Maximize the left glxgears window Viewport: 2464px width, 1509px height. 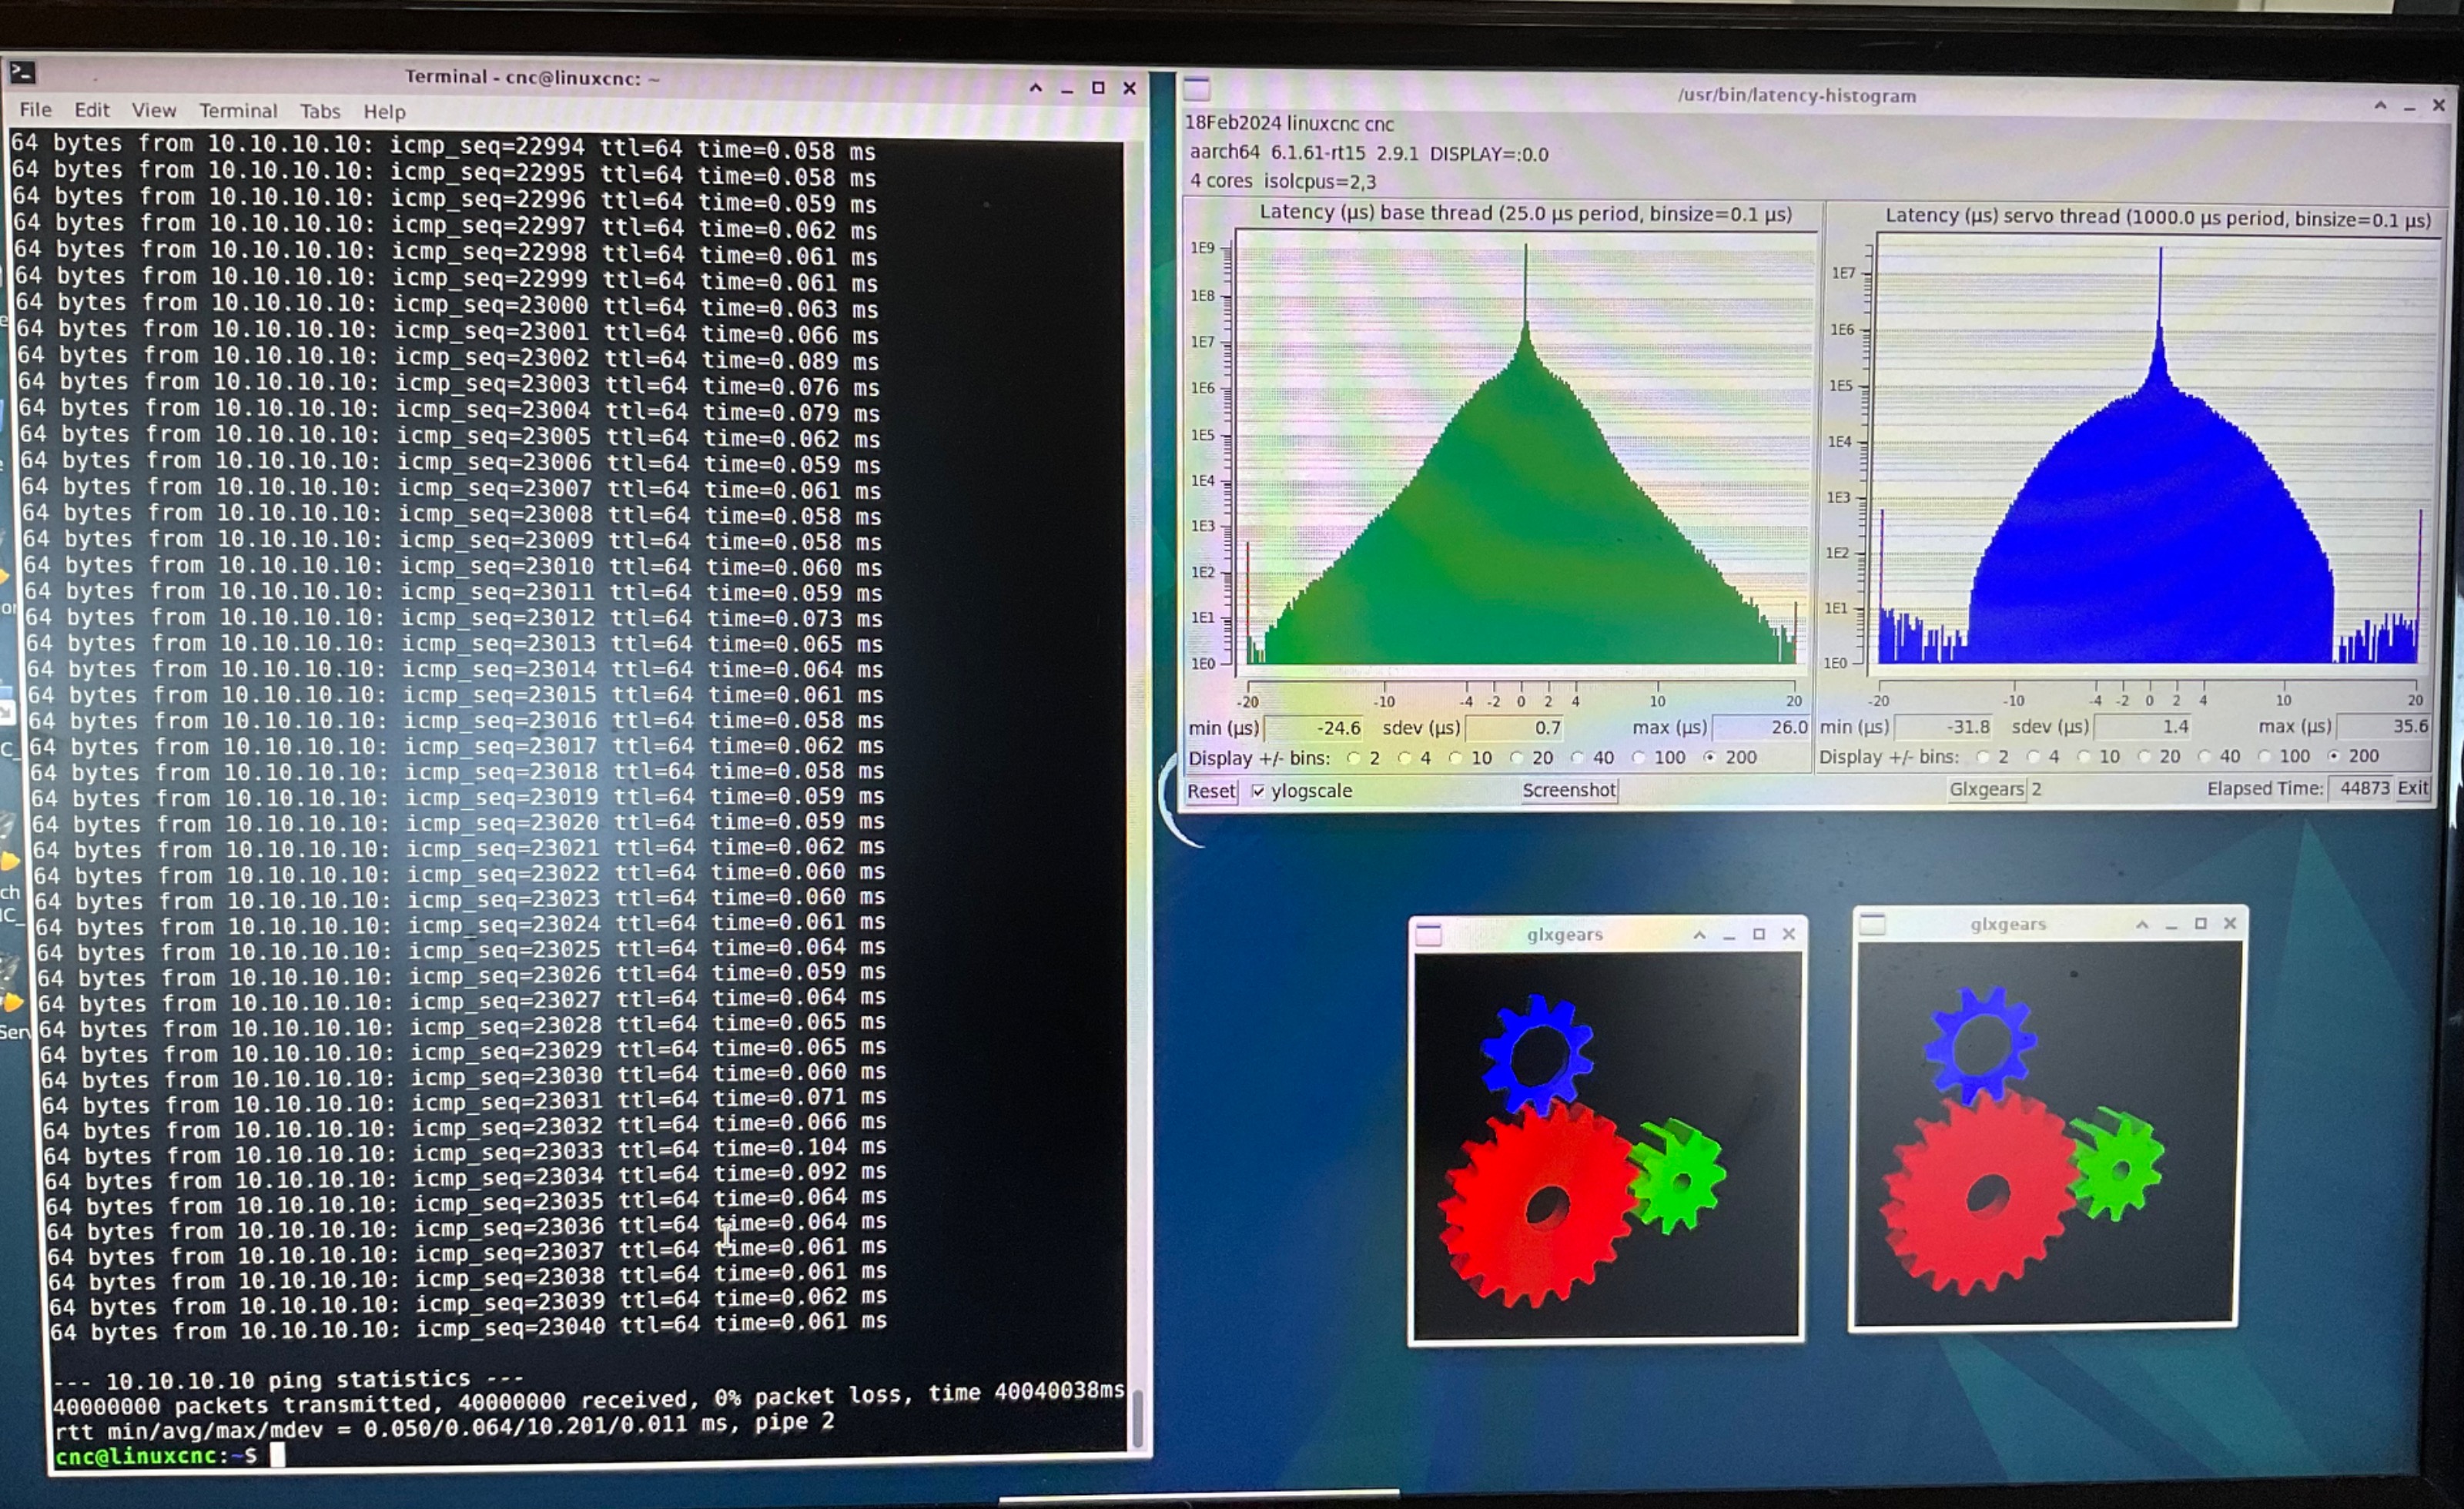tap(1759, 934)
